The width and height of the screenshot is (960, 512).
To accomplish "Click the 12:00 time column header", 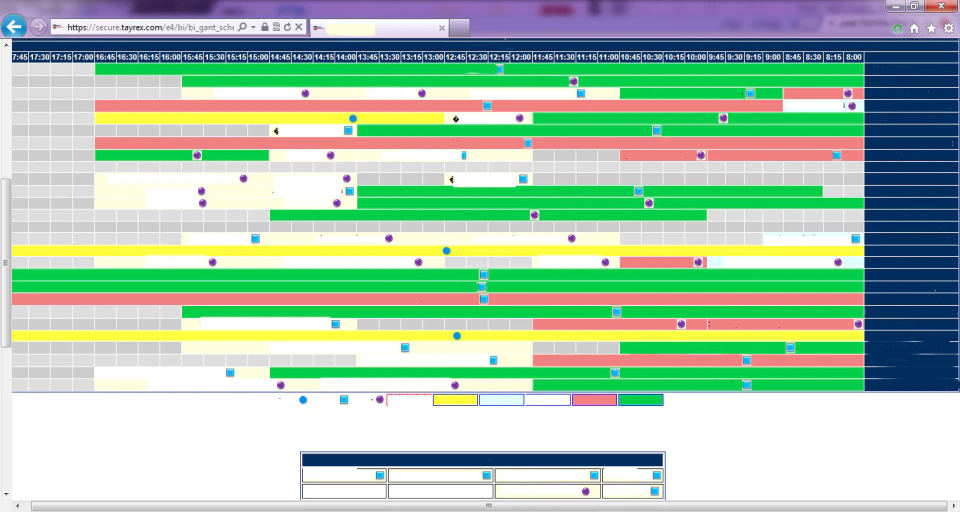I will coord(521,57).
